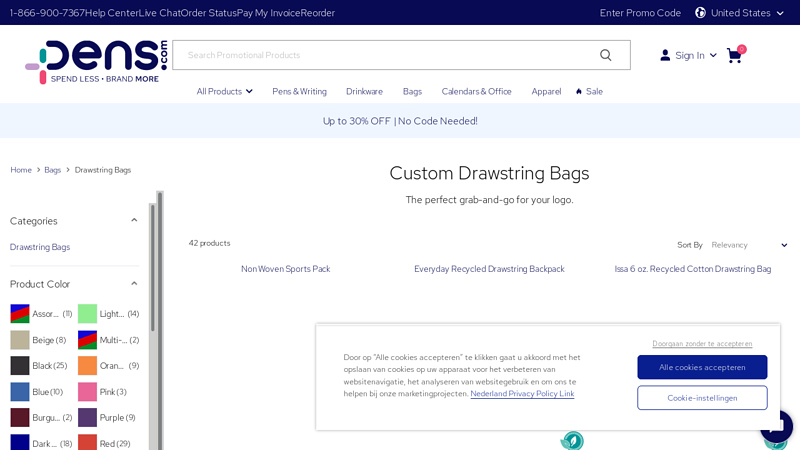Click the Reorder link

pos(317,13)
